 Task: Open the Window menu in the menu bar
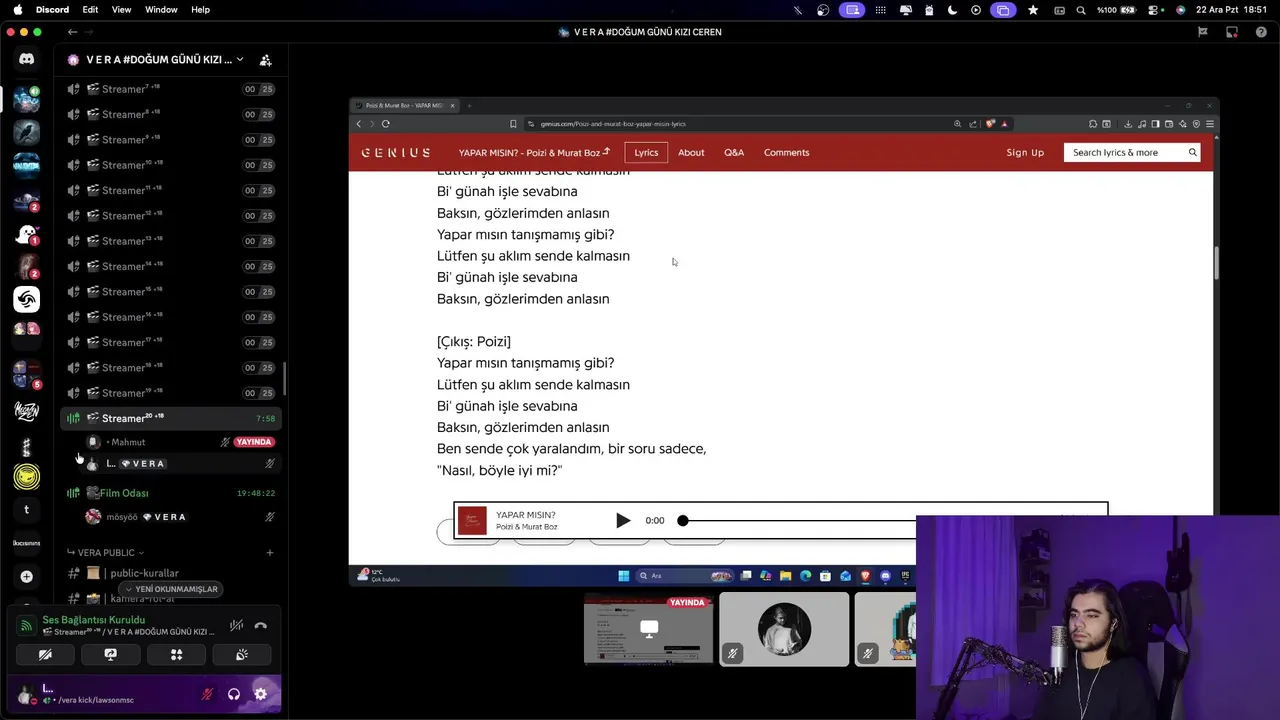pyautogui.click(x=161, y=9)
